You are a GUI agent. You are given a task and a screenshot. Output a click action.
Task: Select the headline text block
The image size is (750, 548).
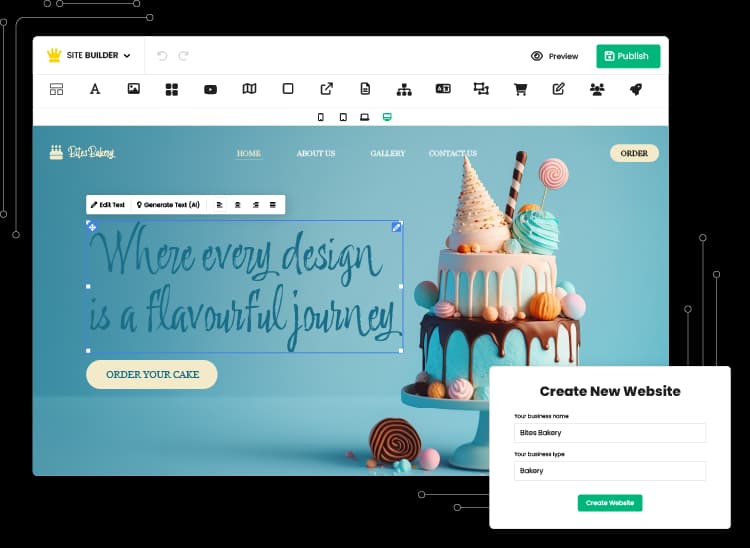coord(244,287)
